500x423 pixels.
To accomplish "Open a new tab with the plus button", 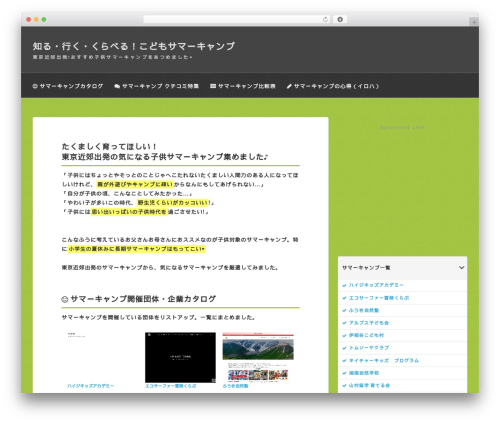I will pyautogui.click(x=474, y=22).
